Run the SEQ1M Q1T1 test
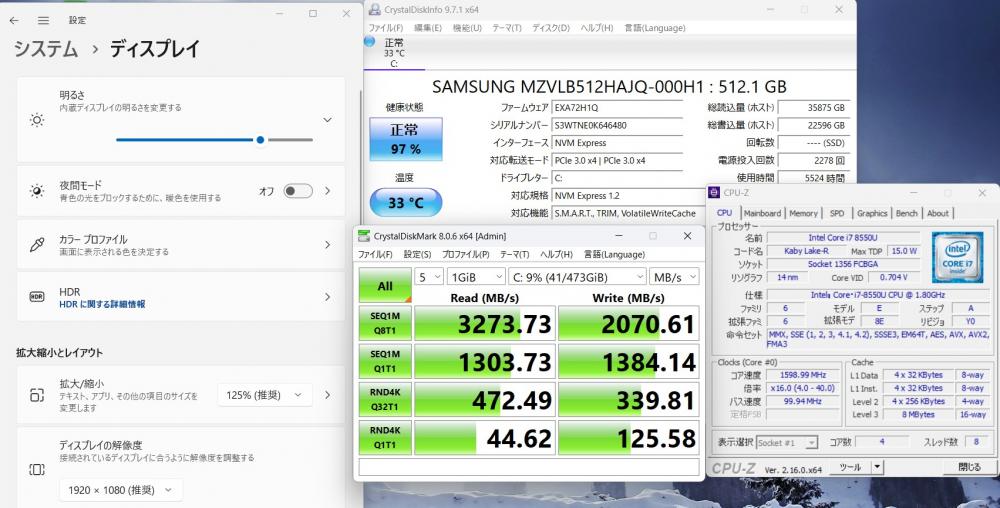The width and height of the screenshot is (1000, 508). (x=385, y=361)
